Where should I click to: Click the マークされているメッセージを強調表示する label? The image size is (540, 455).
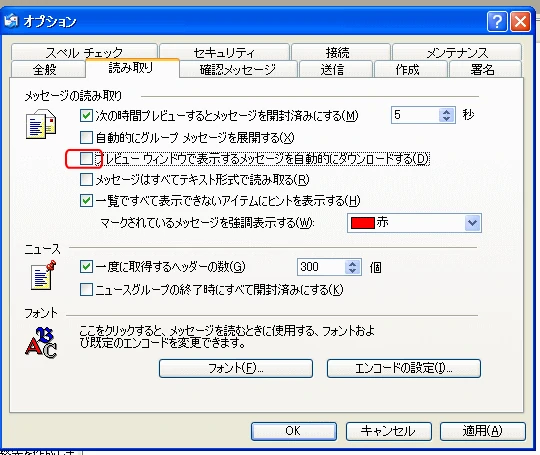[x=207, y=223]
